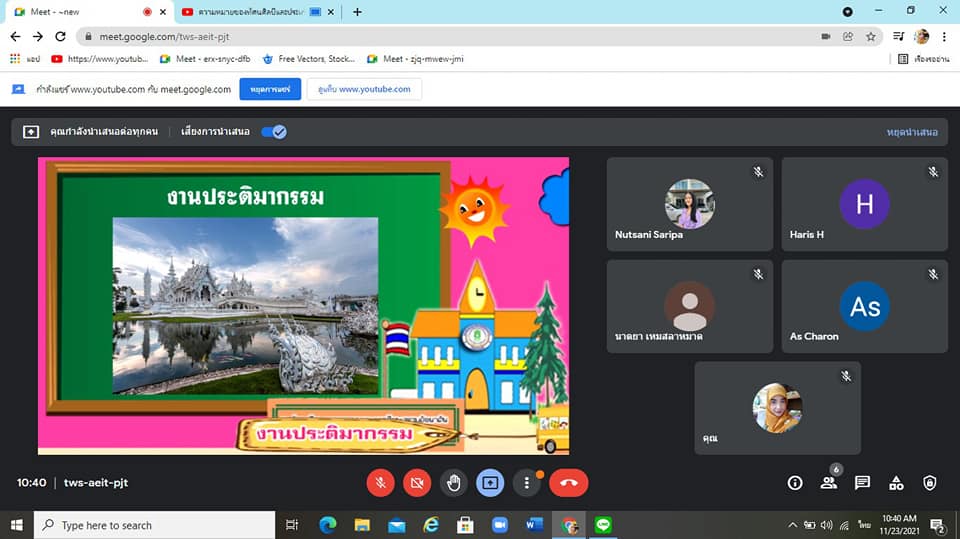Image resolution: width=960 pixels, height=539 pixels.
Task: Show the participants list
Action: (x=829, y=483)
